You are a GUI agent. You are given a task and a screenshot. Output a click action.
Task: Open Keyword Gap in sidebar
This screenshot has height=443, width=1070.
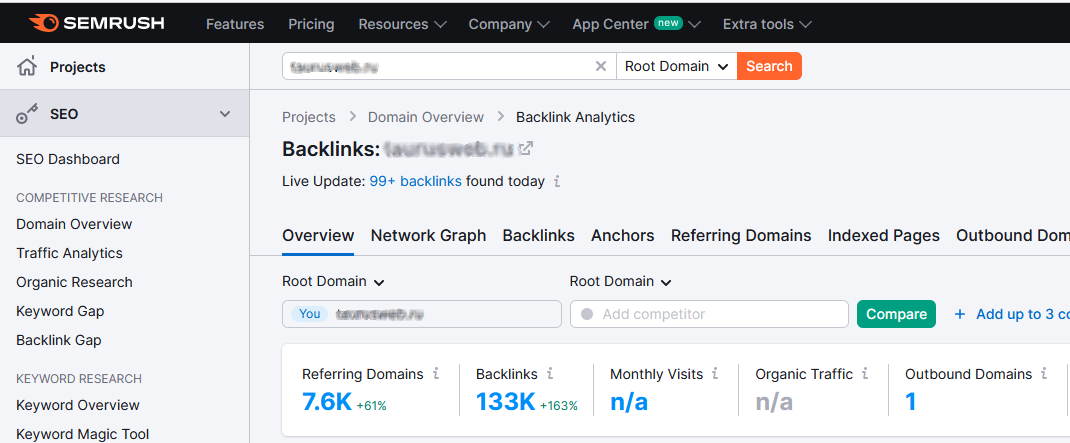point(60,311)
